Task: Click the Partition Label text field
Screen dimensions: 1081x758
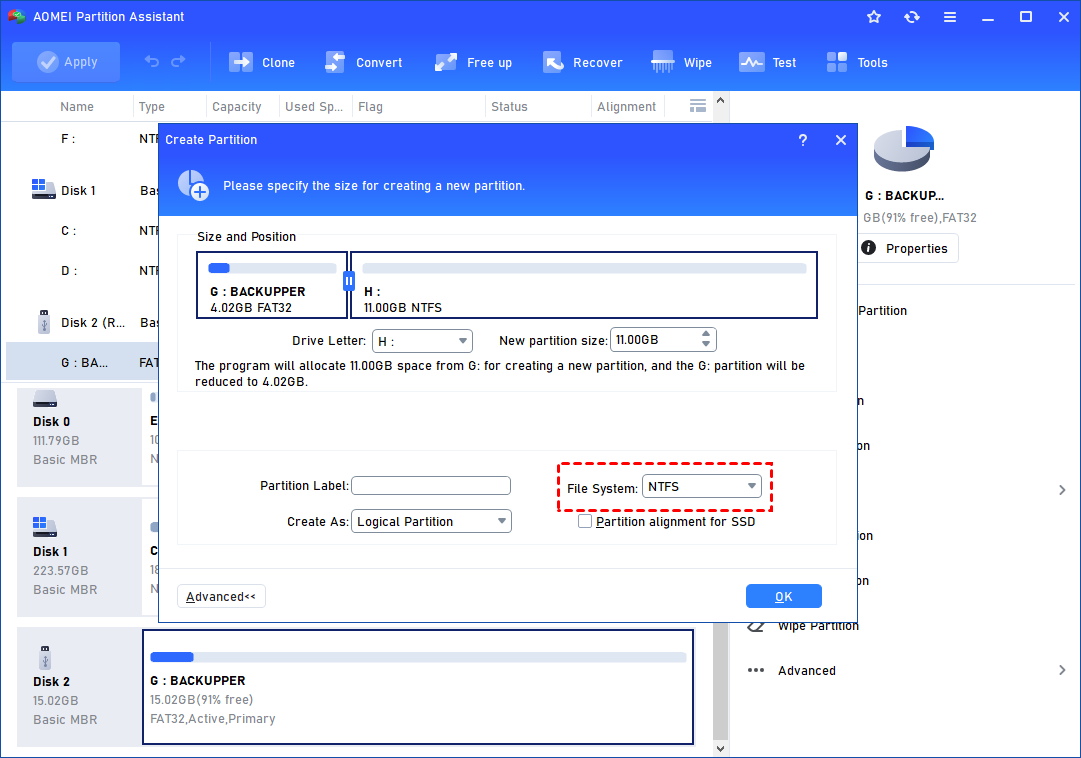Action: click(x=431, y=486)
